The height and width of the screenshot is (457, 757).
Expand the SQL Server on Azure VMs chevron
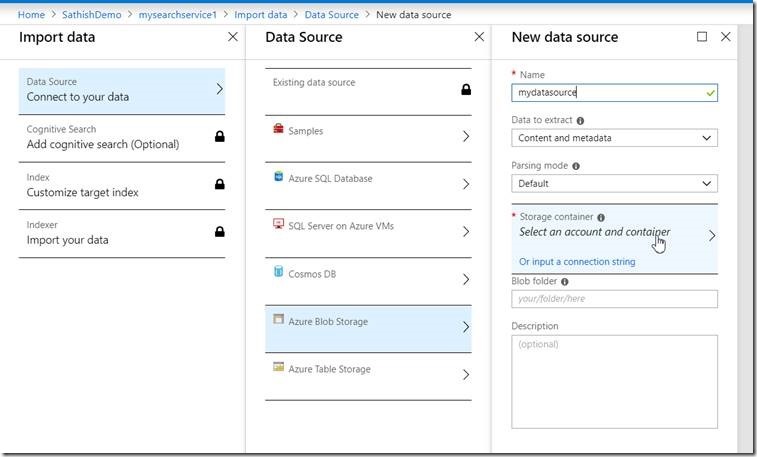pos(466,232)
